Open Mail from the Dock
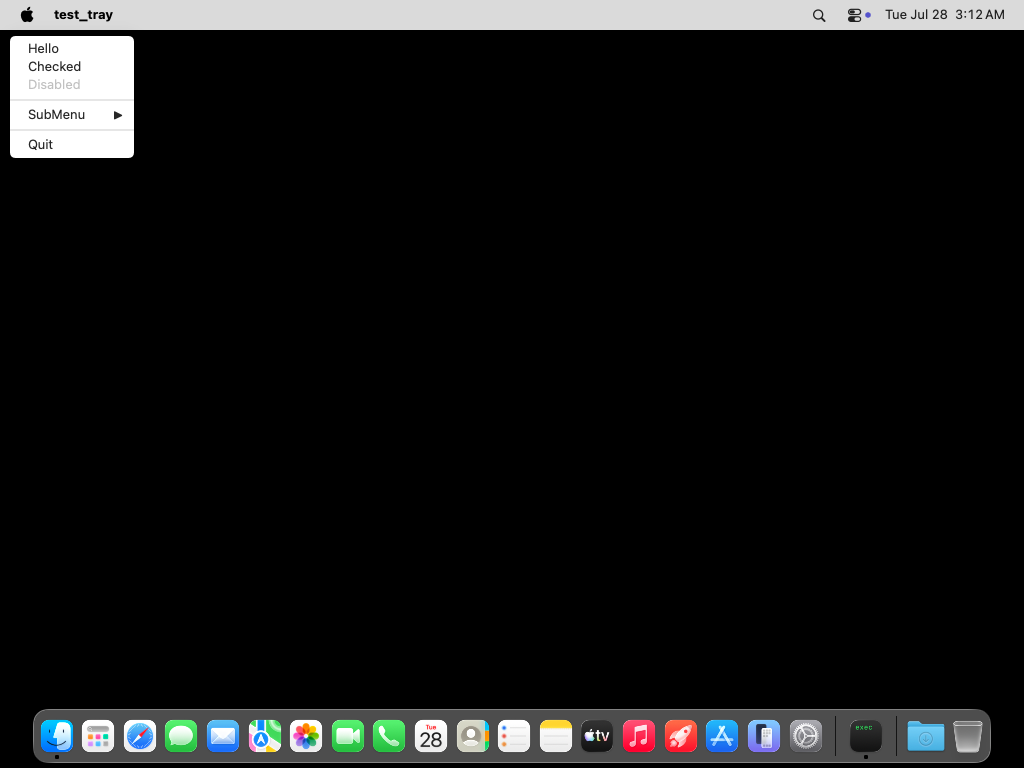The image size is (1024, 768). click(x=223, y=736)
